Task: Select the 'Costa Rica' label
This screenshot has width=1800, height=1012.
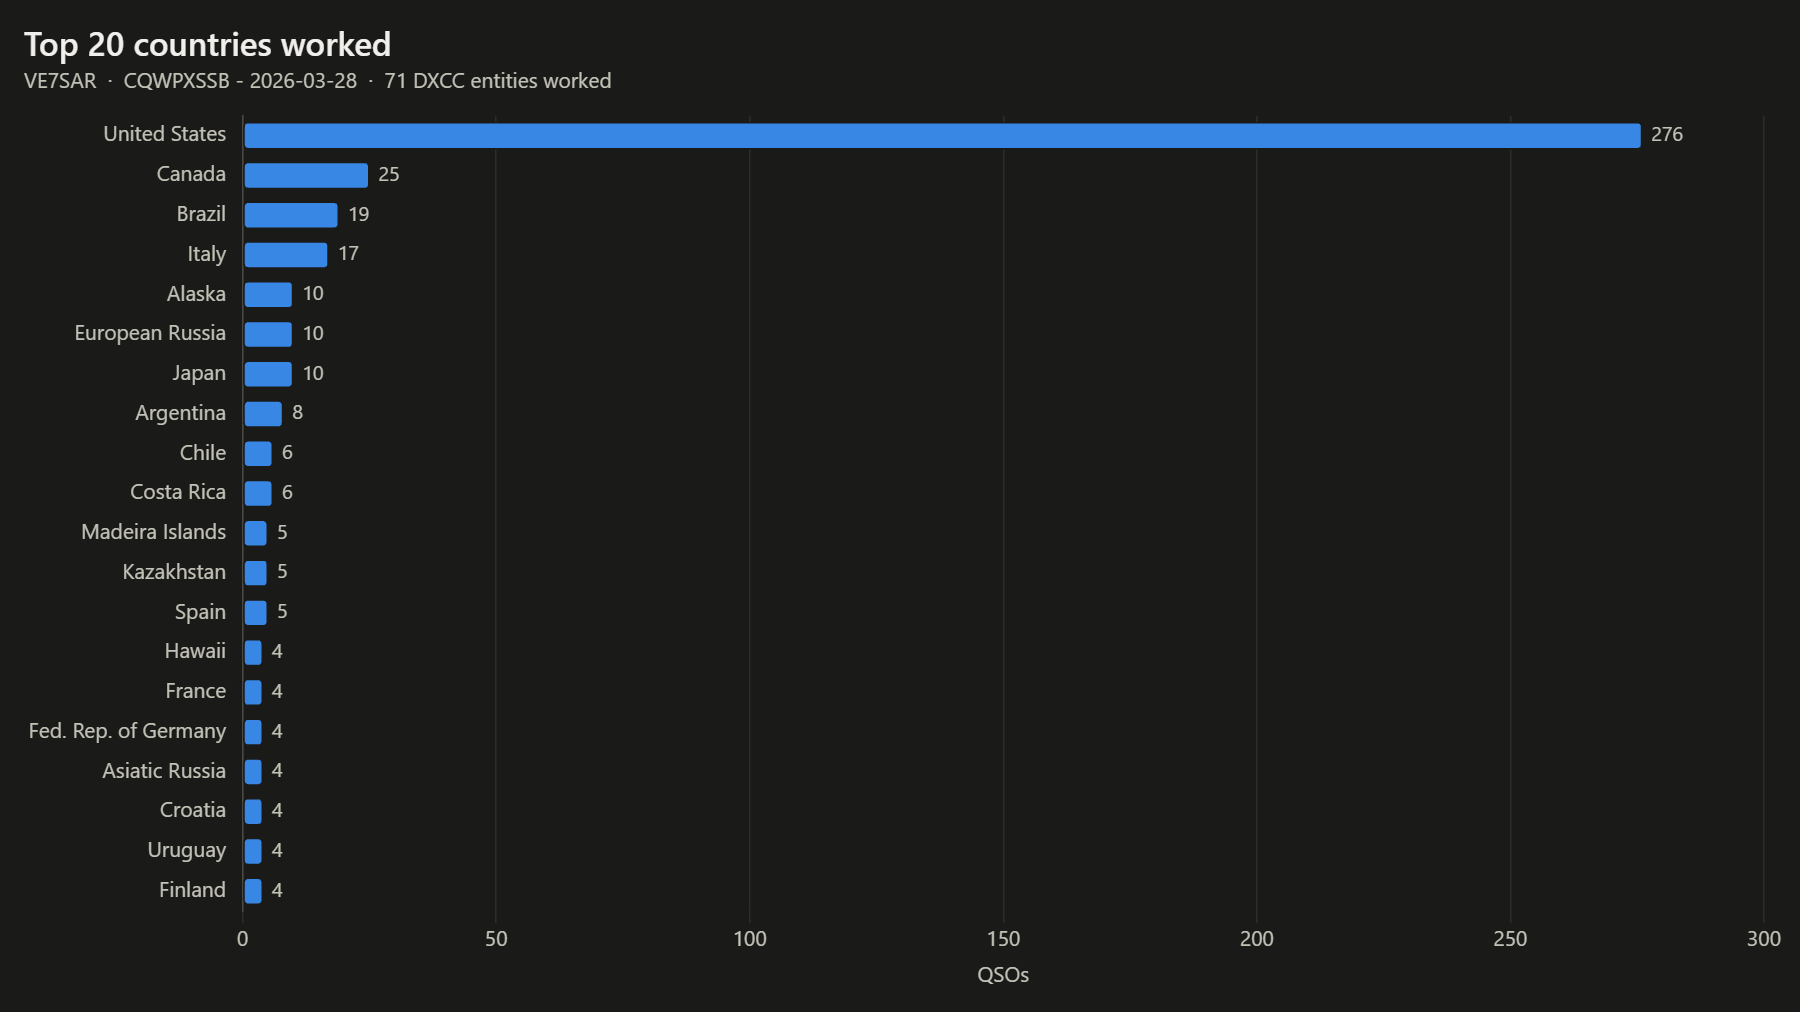Action: click(x=178, y=492)
